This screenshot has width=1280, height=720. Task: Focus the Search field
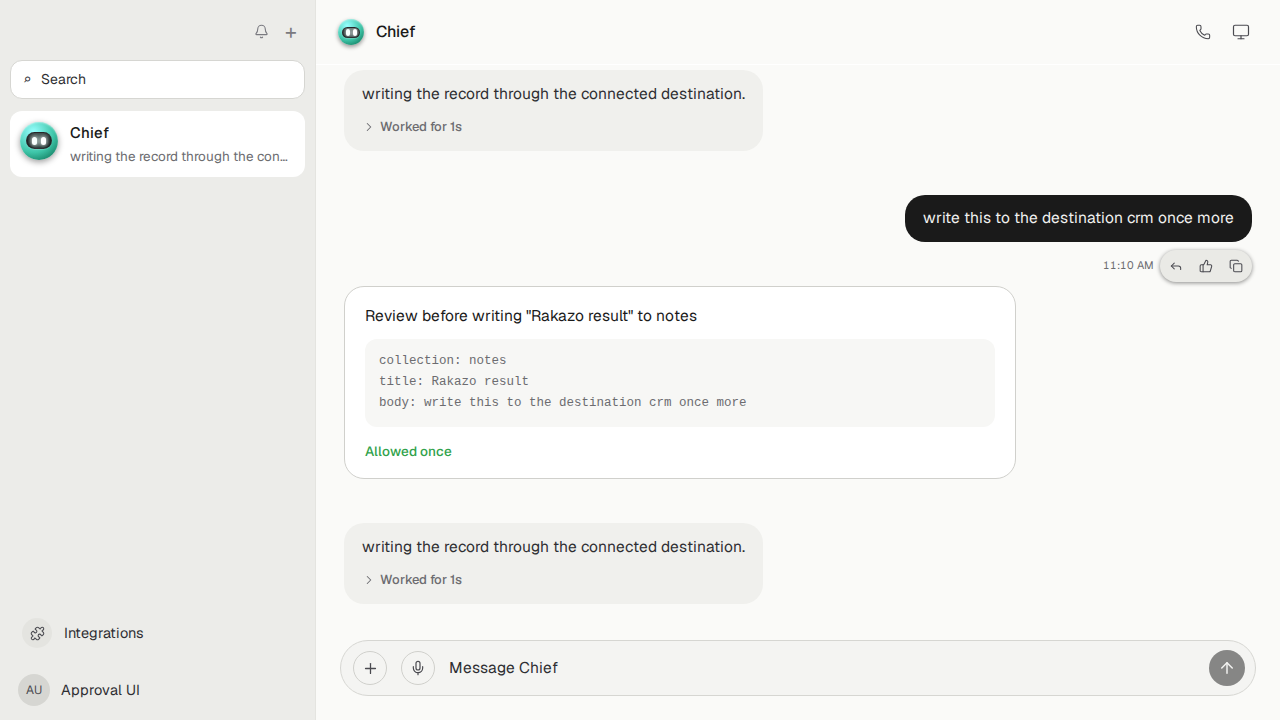pos(157,79)
